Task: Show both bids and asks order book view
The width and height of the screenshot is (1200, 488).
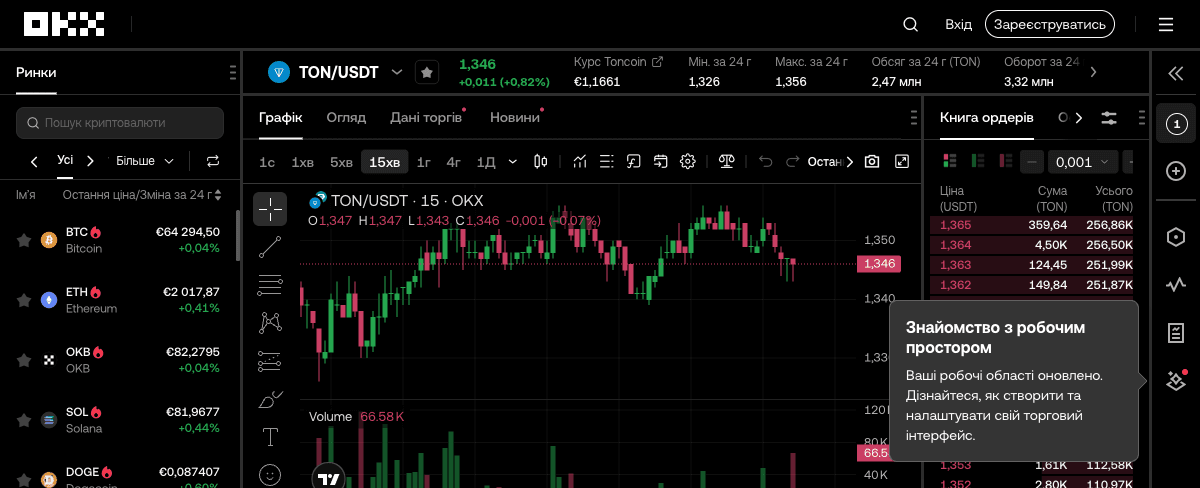Action: tap(950, 161)
